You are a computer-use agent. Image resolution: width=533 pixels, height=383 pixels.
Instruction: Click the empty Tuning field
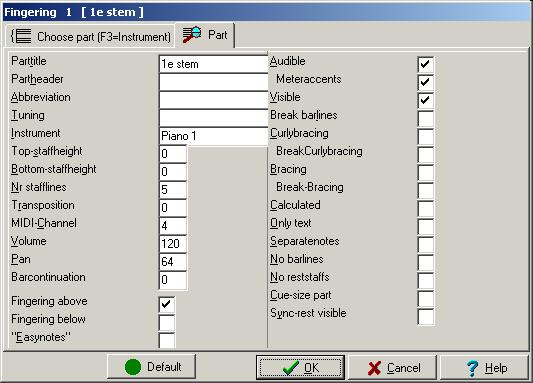pos(213,118)
